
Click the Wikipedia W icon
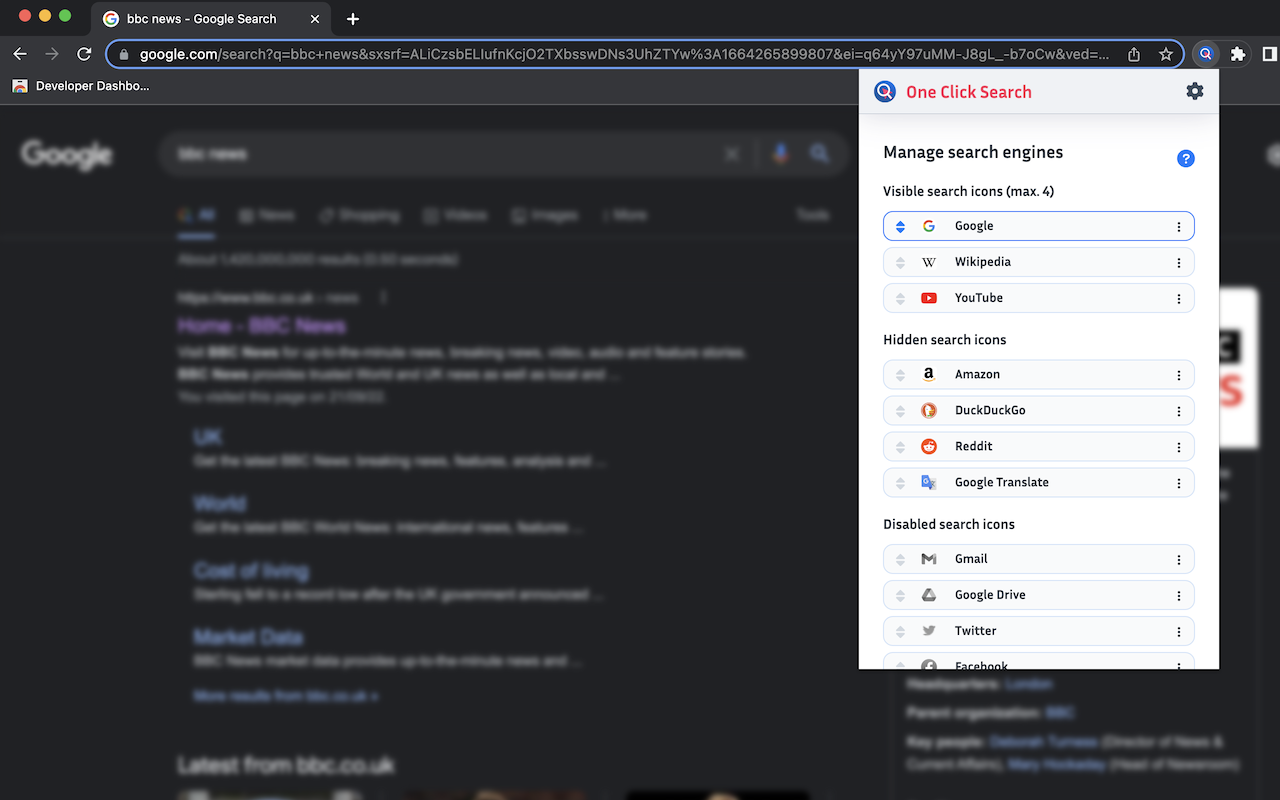[929, 262]
